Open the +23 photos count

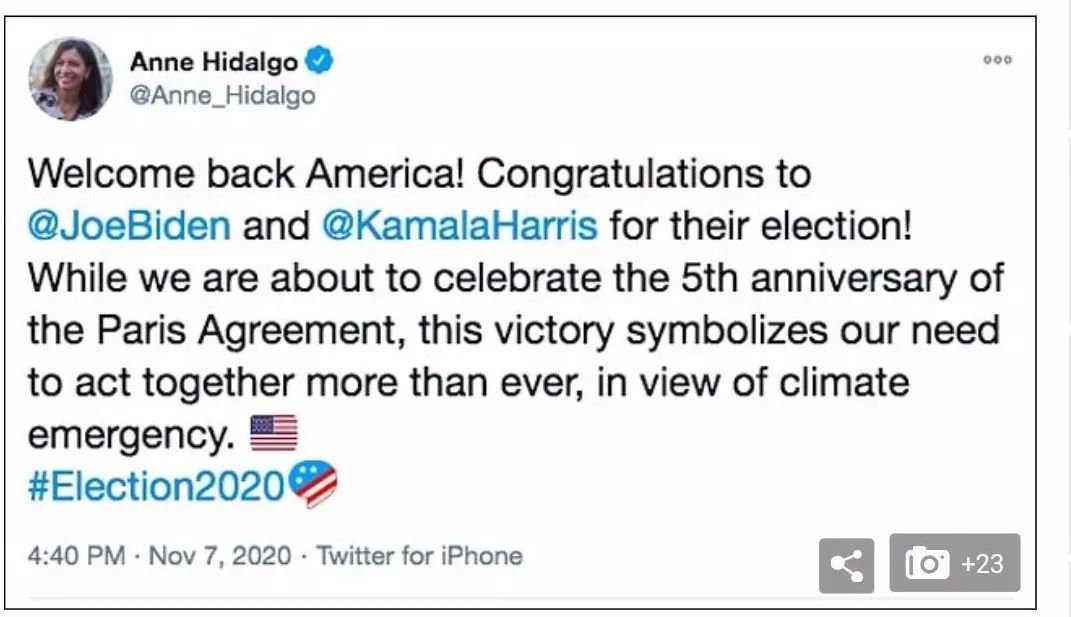click(981, 564)
